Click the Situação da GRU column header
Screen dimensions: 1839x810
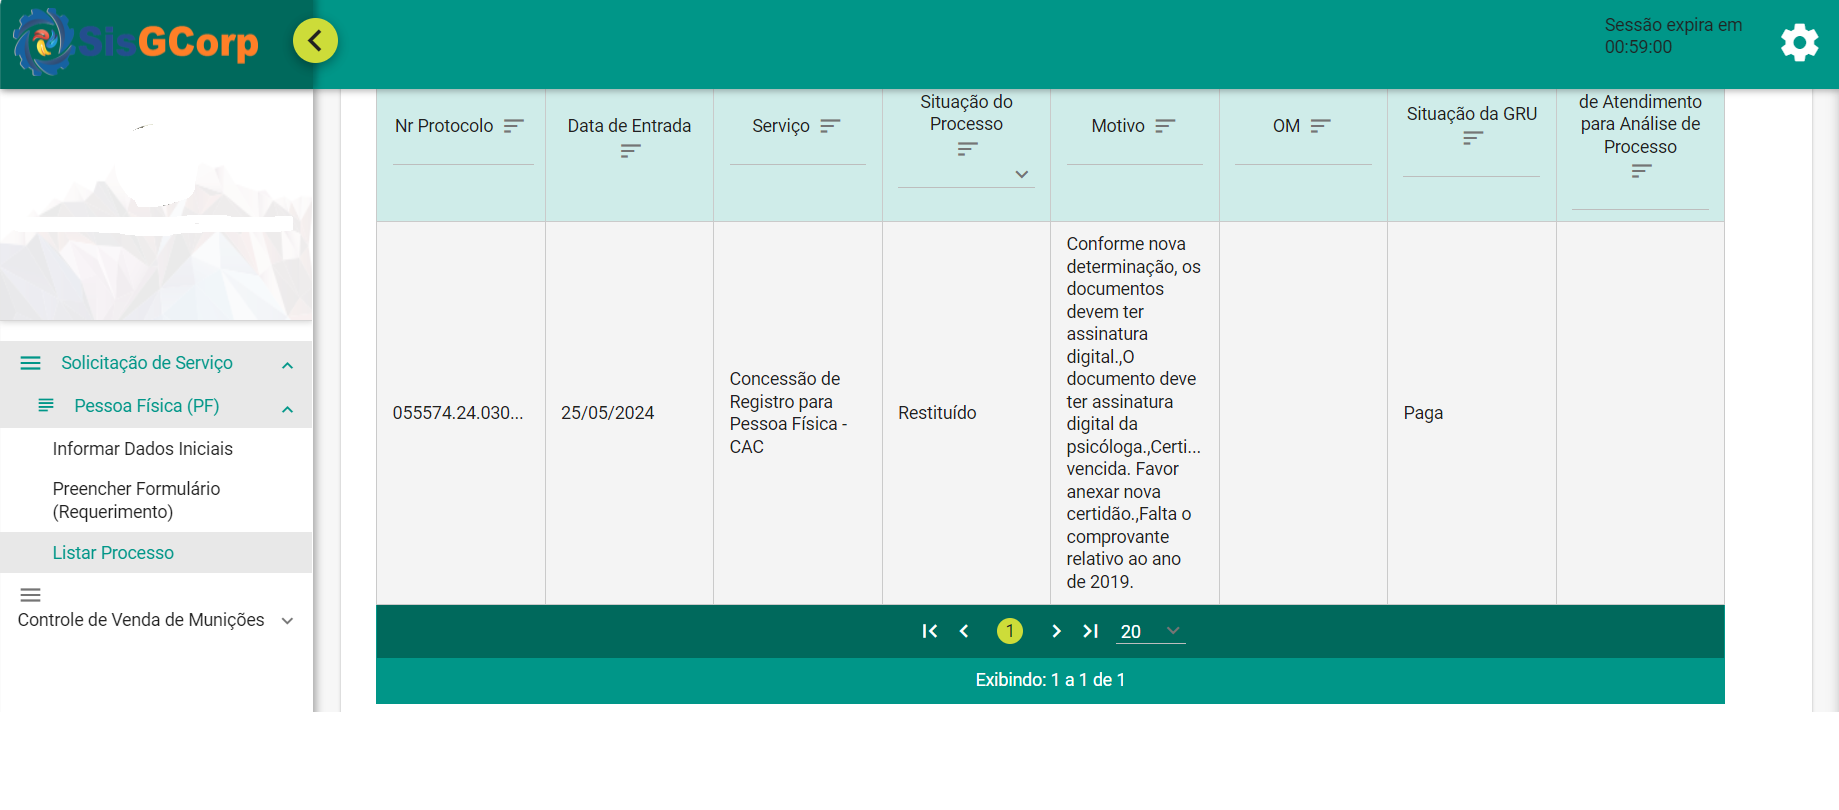pos(1472,114)
